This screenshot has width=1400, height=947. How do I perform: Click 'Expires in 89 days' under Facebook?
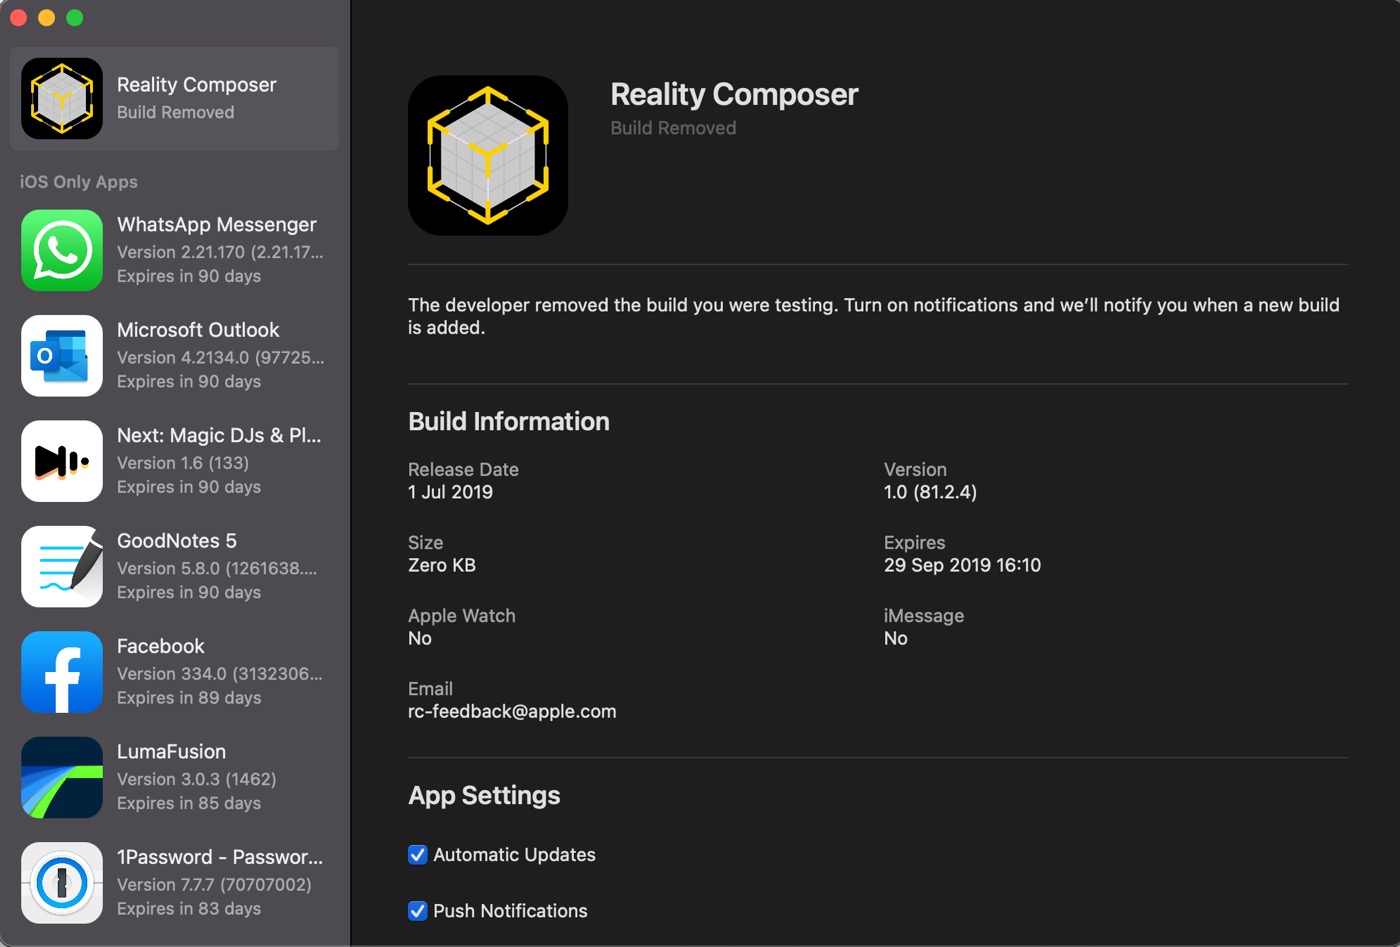[189, 698]
